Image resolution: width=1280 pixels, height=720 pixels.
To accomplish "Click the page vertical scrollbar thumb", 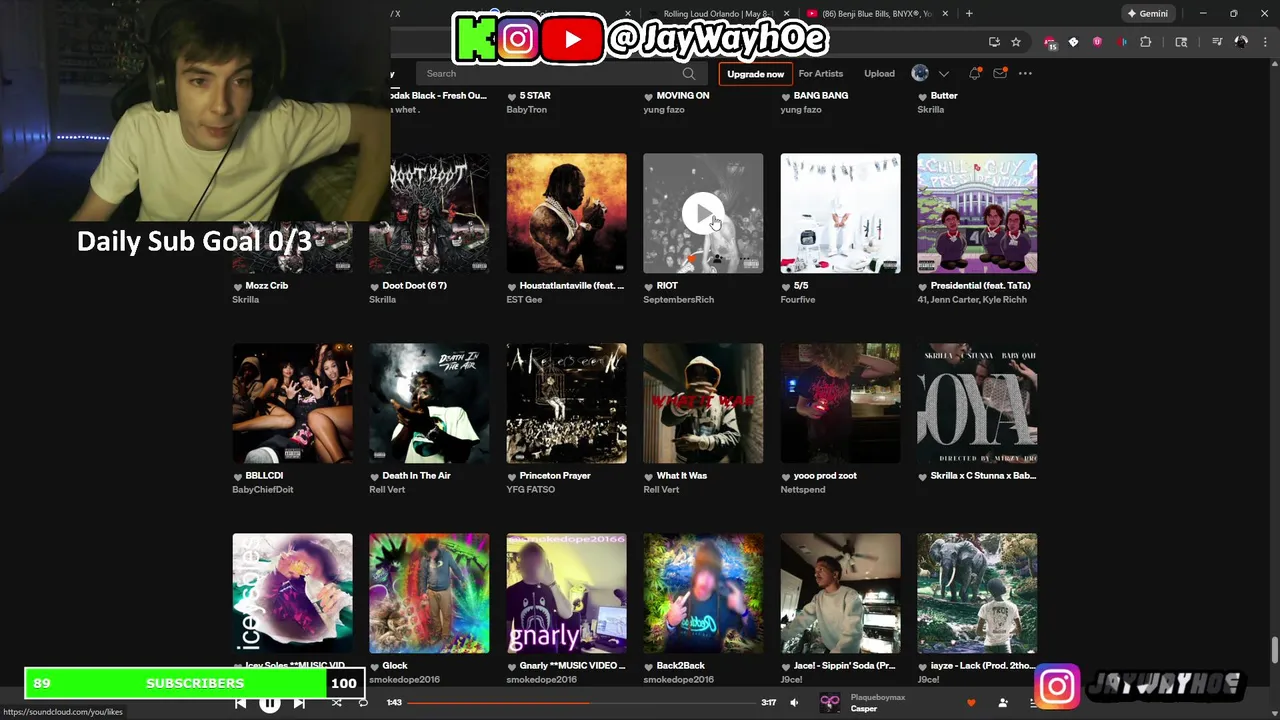I will pos(1273,650).
